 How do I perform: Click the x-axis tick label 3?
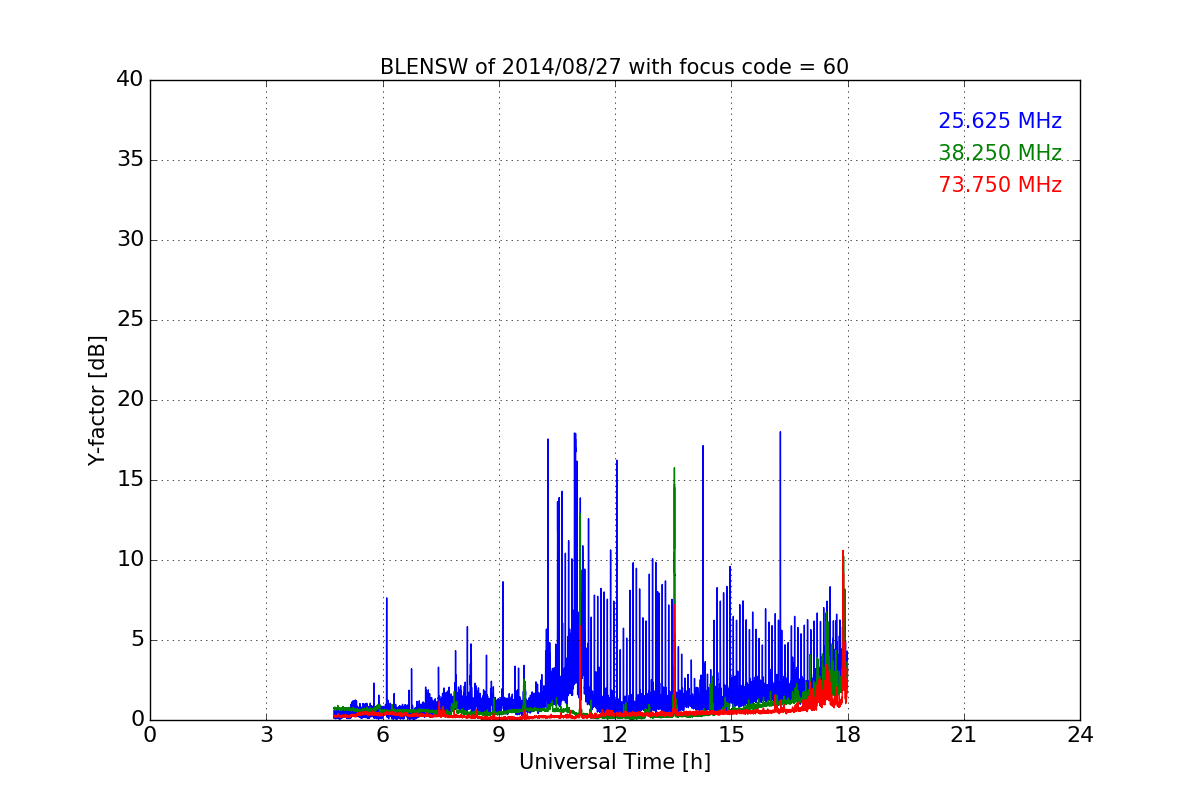click(266, 734)
